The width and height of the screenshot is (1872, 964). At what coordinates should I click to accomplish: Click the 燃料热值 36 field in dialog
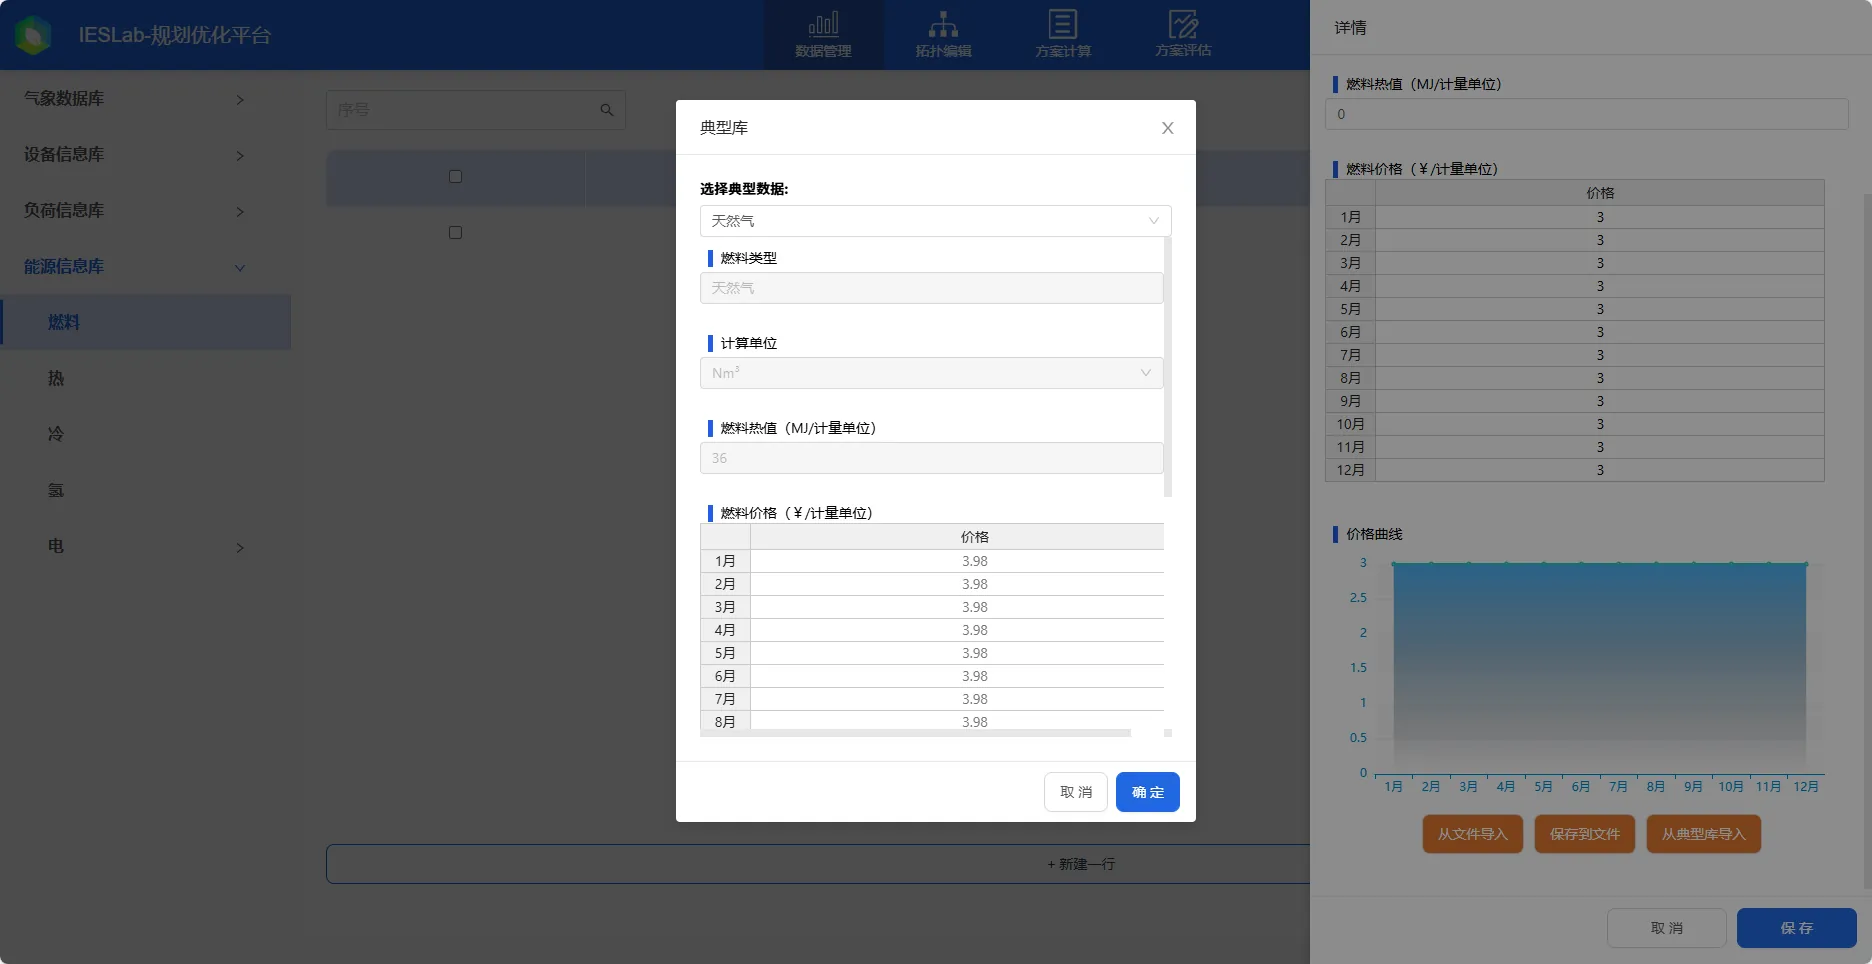tap(931, 458)
